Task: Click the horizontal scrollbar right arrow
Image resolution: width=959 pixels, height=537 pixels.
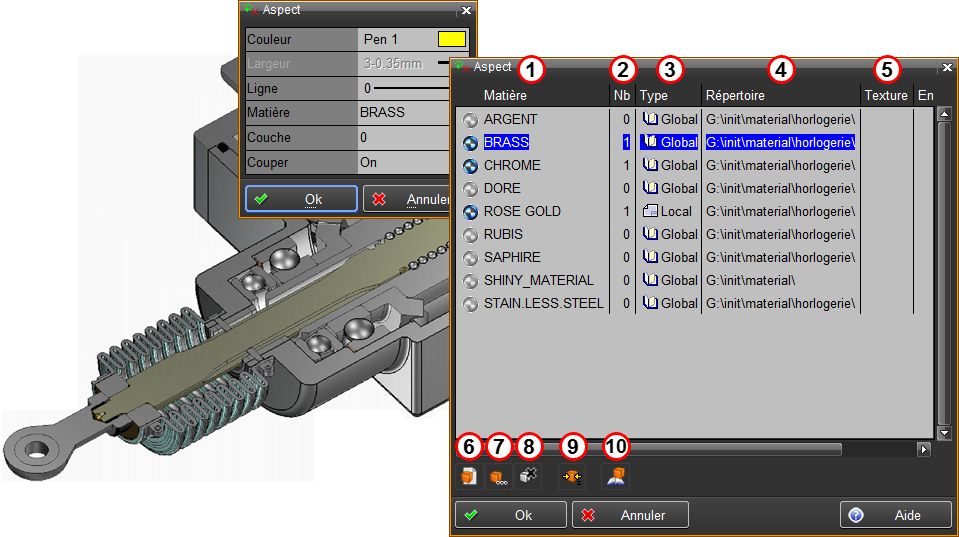Action: pos(923,450)
